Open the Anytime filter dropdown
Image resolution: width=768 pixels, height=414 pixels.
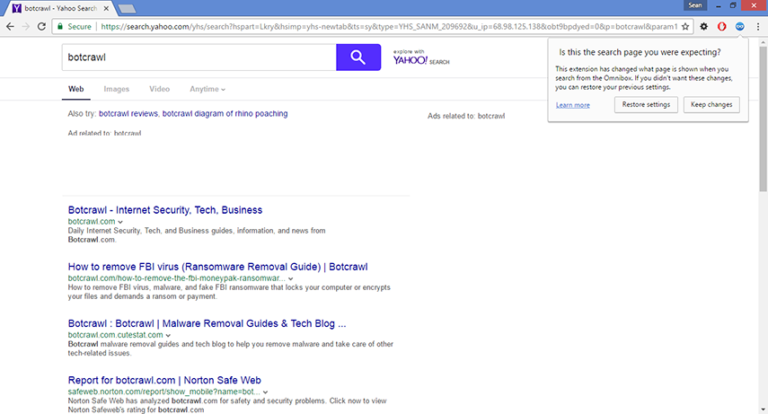point(207,89)
